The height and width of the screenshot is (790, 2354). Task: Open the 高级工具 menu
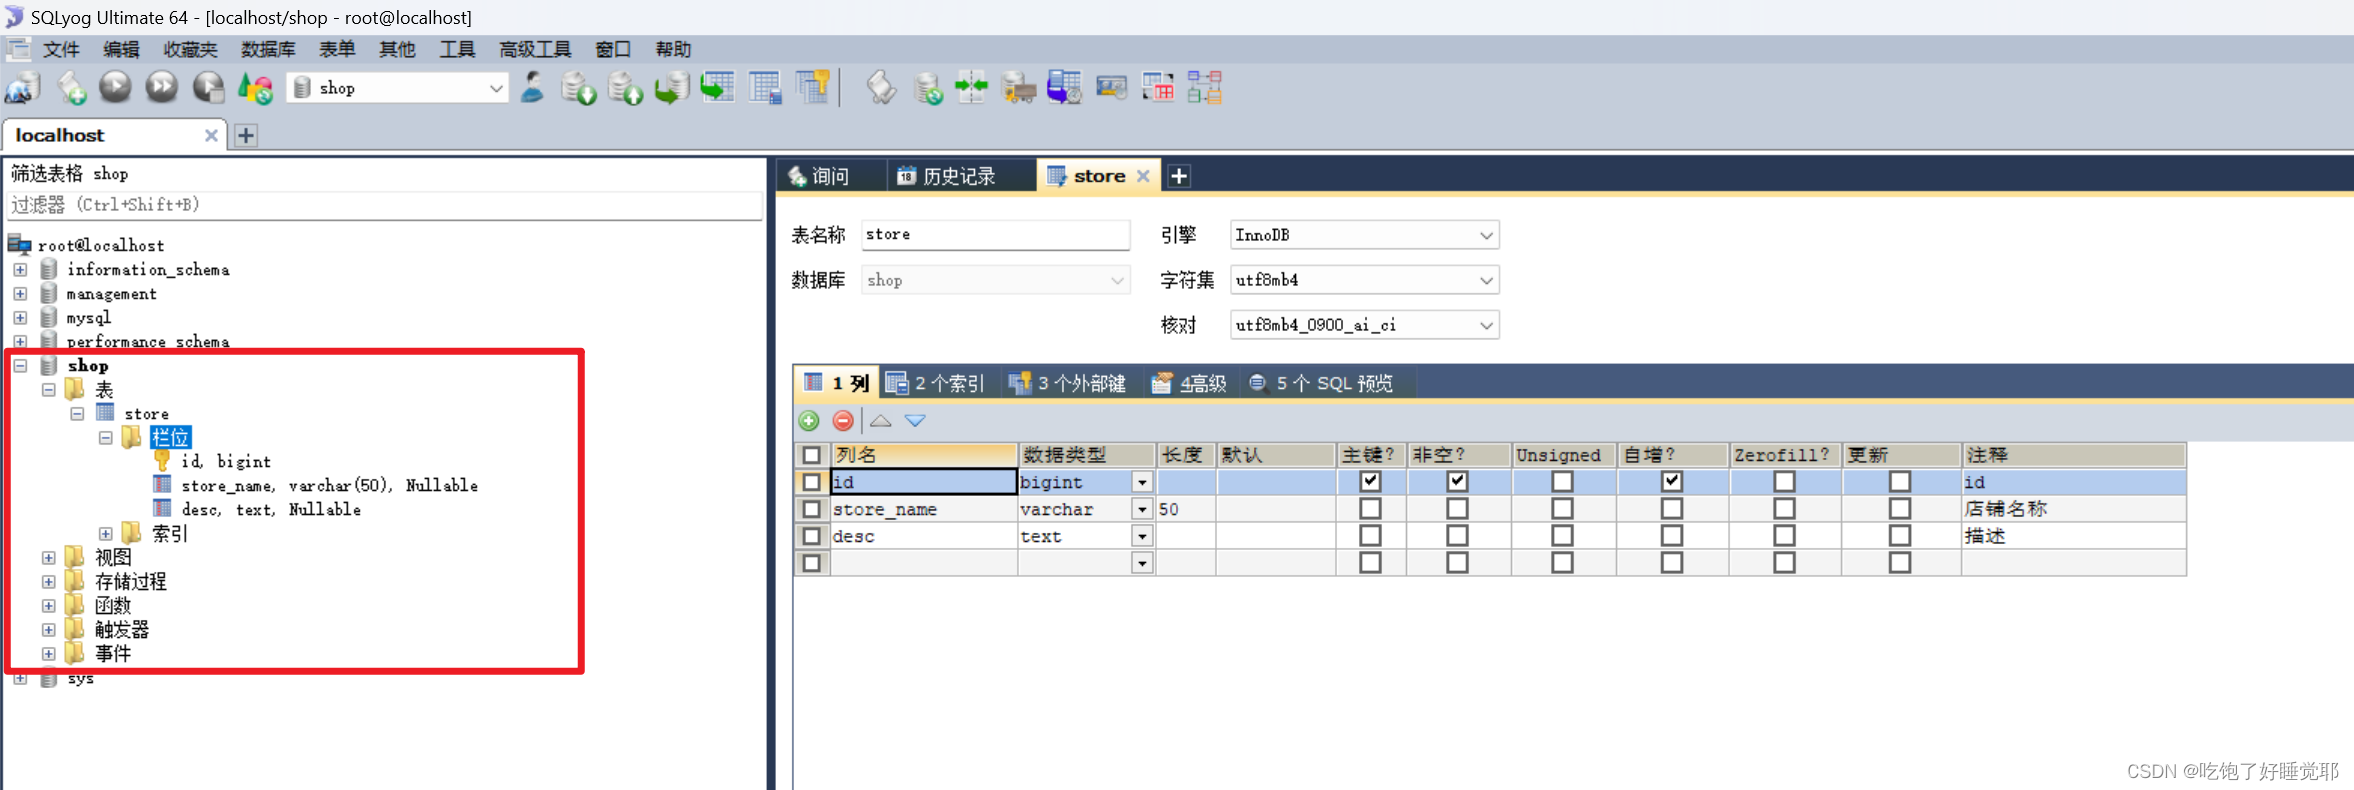point(535,49)
